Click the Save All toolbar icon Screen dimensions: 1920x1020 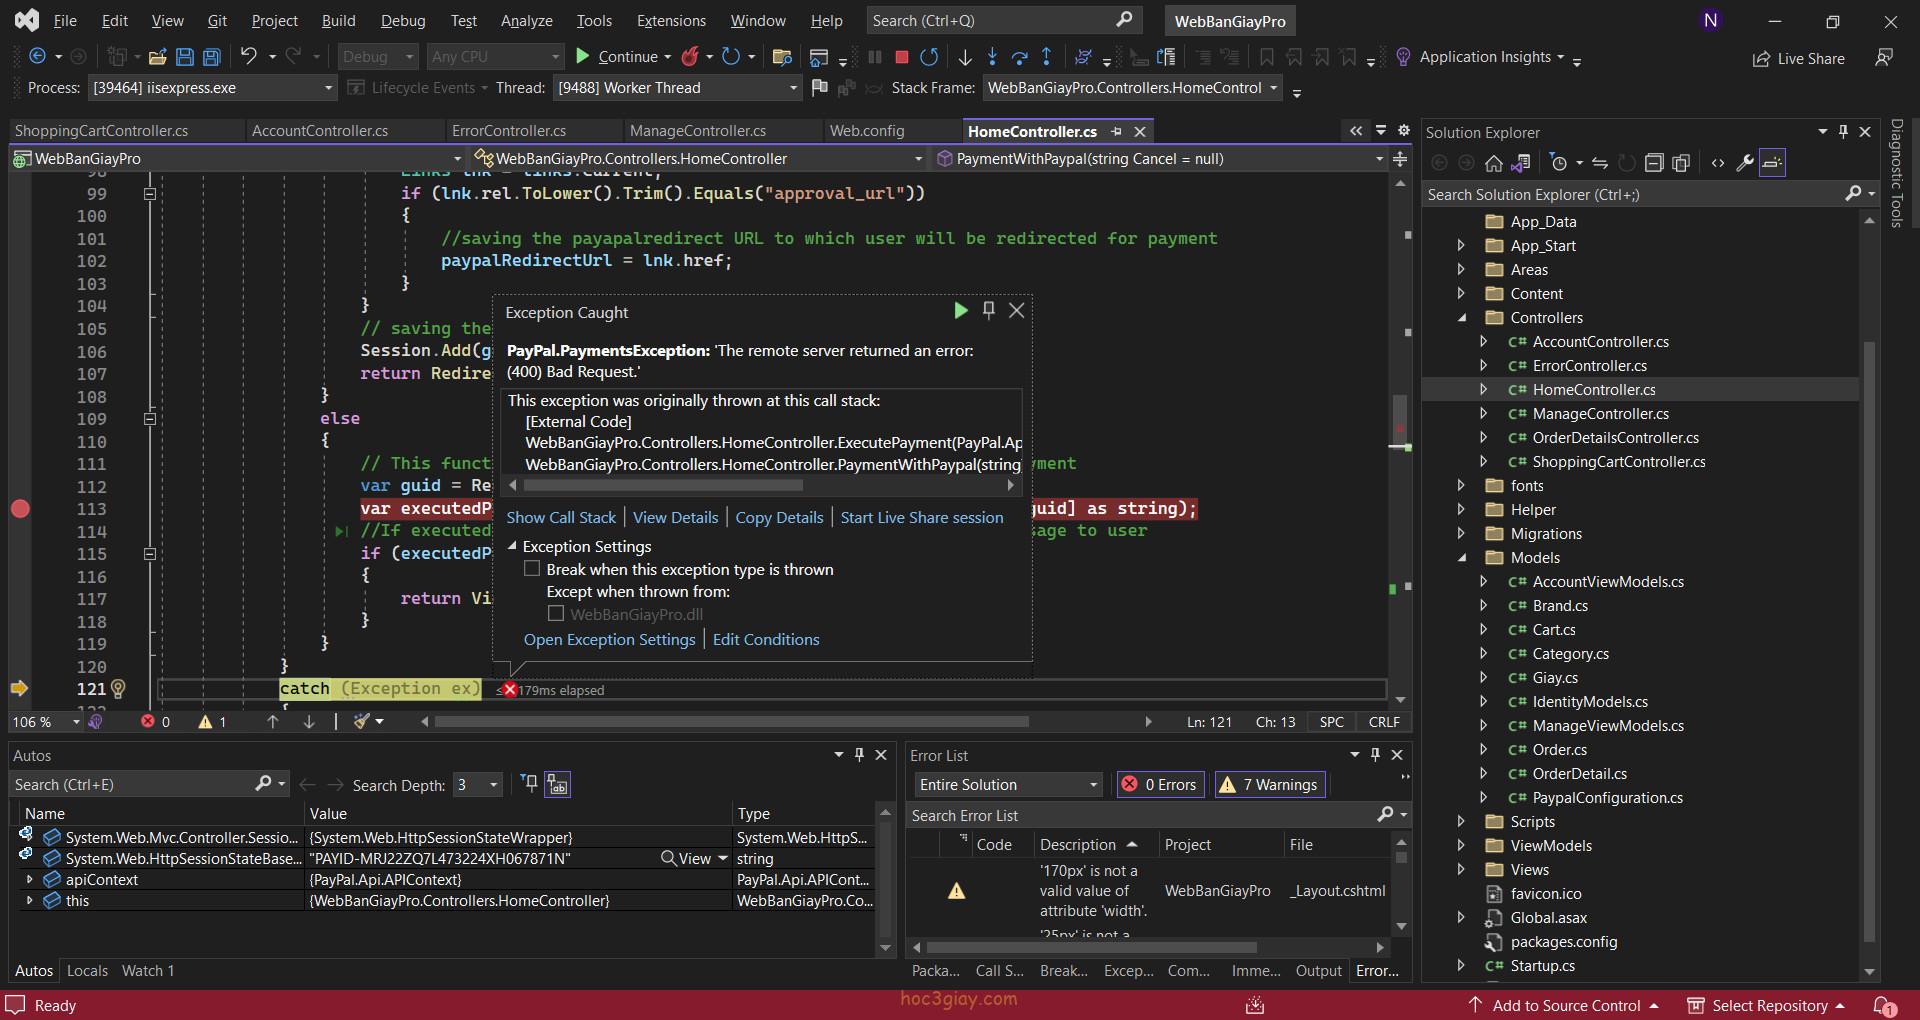tap(211, 57)
